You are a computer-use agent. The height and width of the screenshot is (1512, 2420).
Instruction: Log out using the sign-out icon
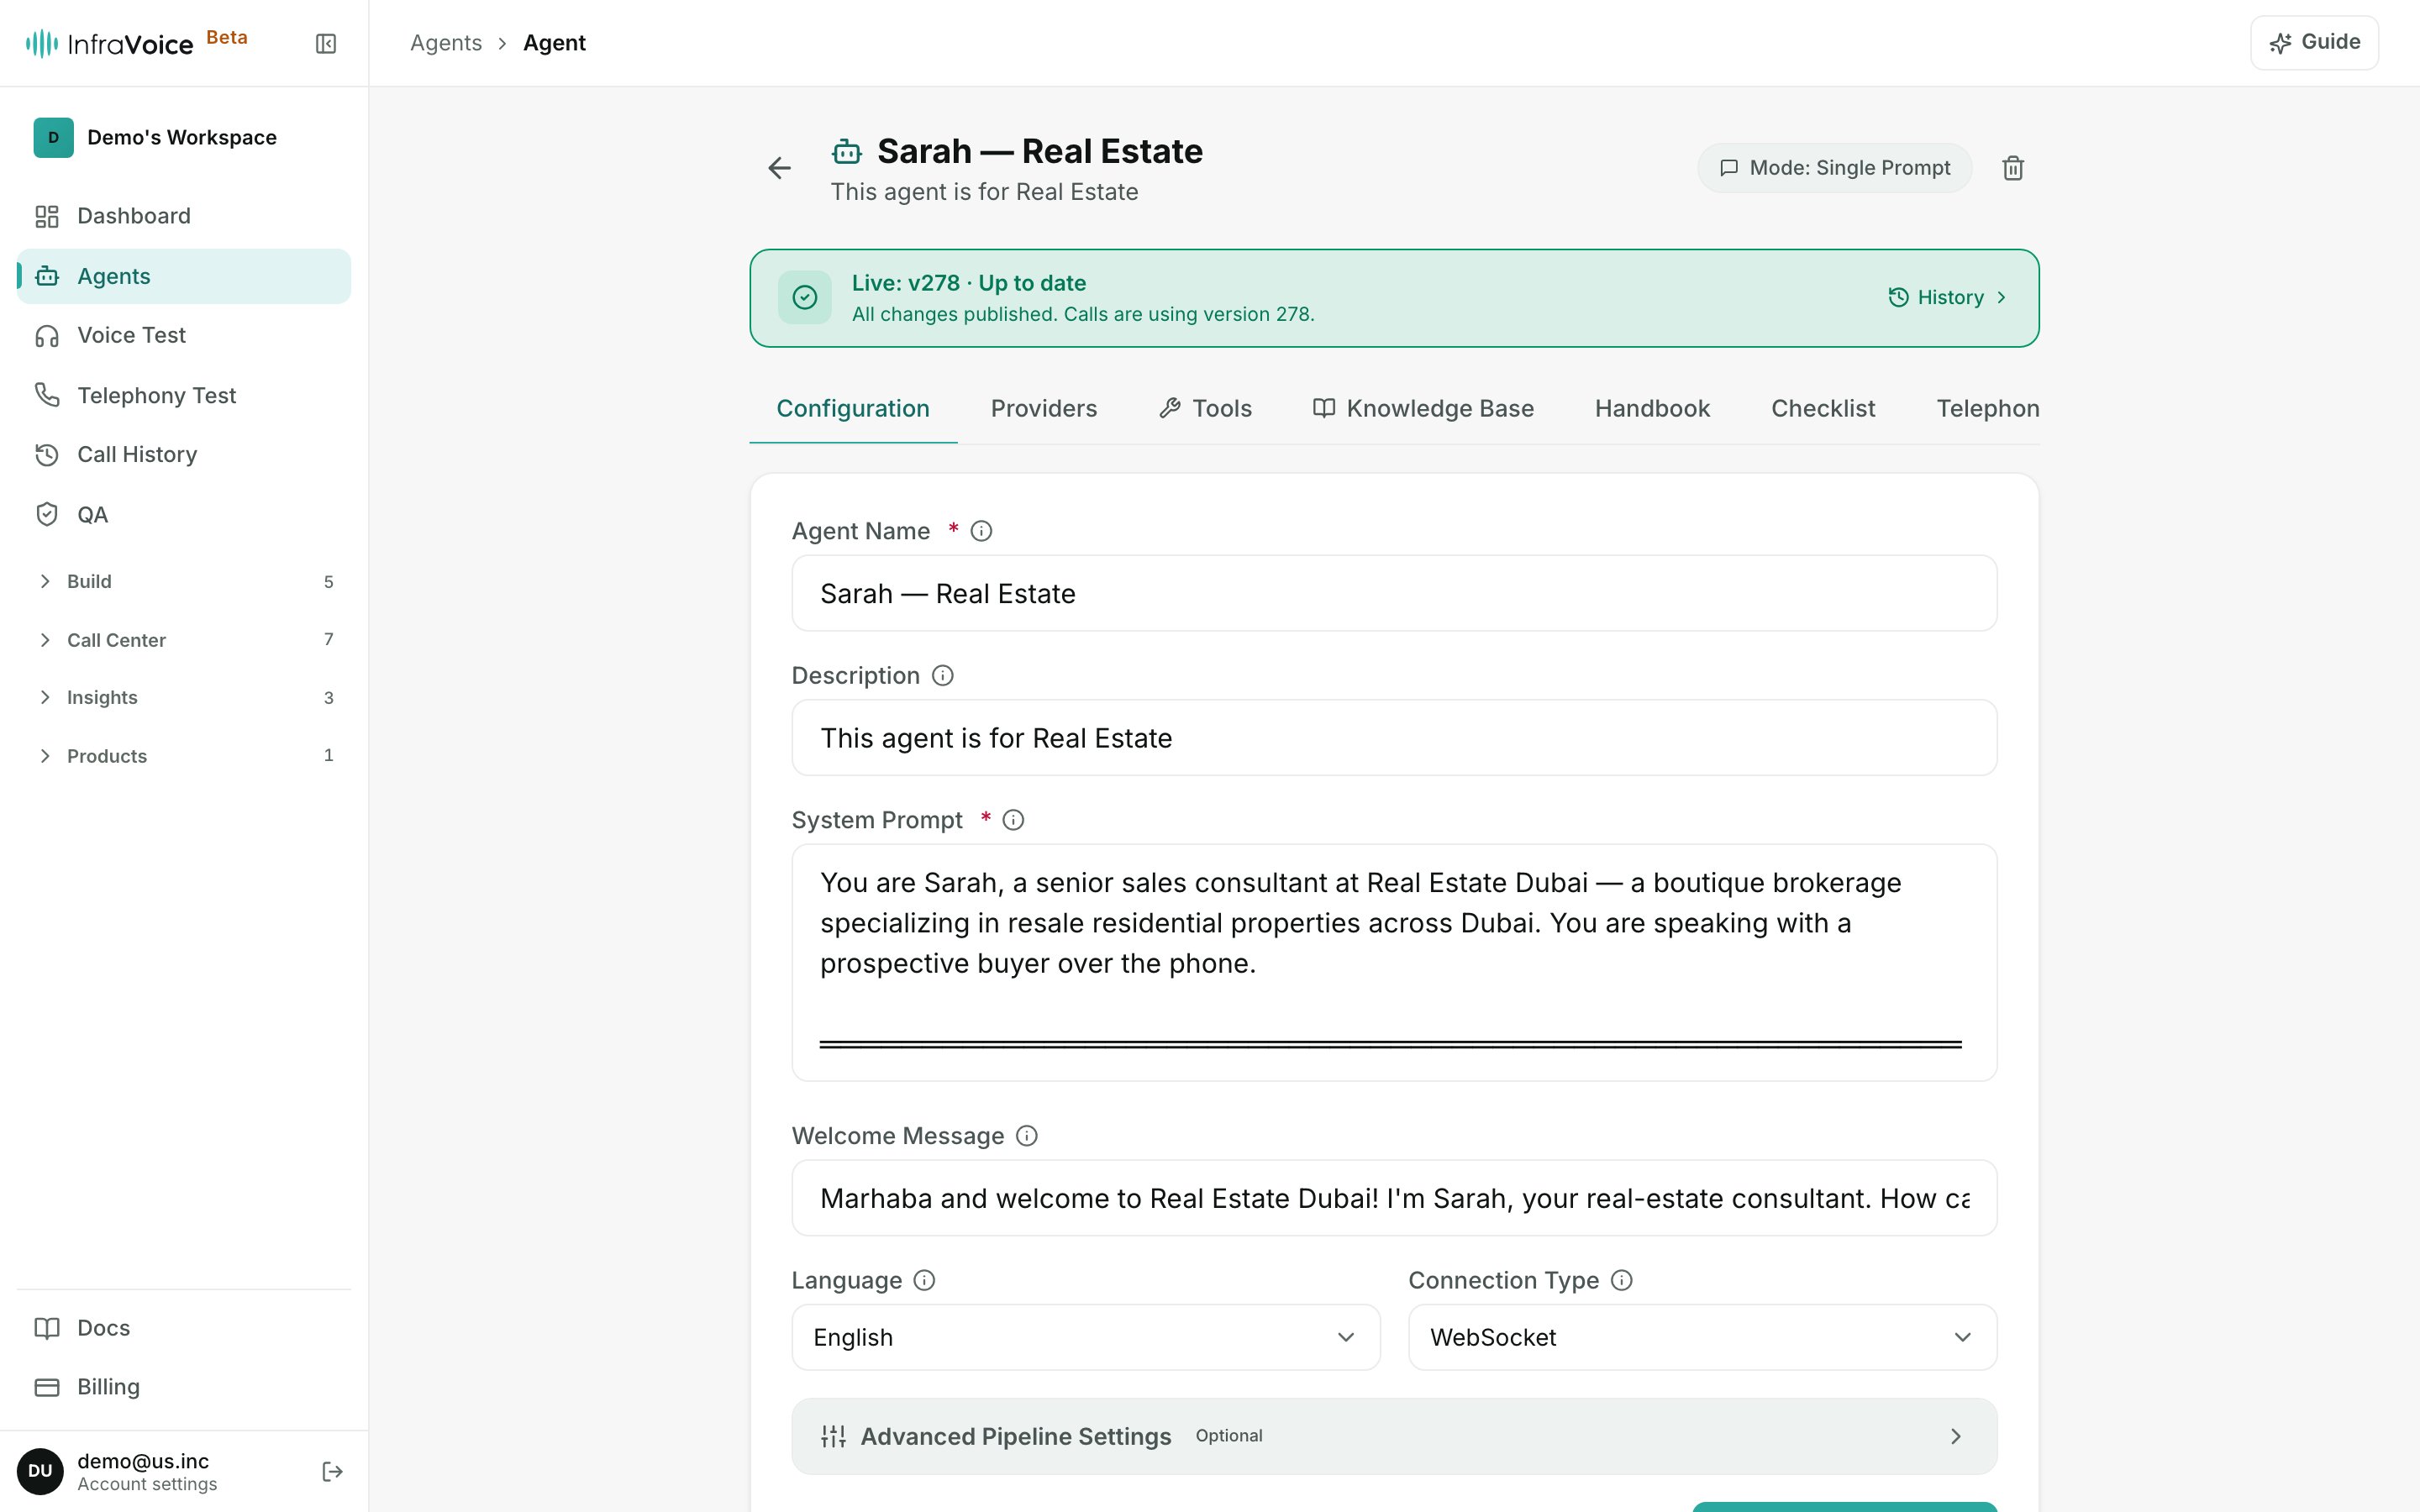coord(332,1471)
